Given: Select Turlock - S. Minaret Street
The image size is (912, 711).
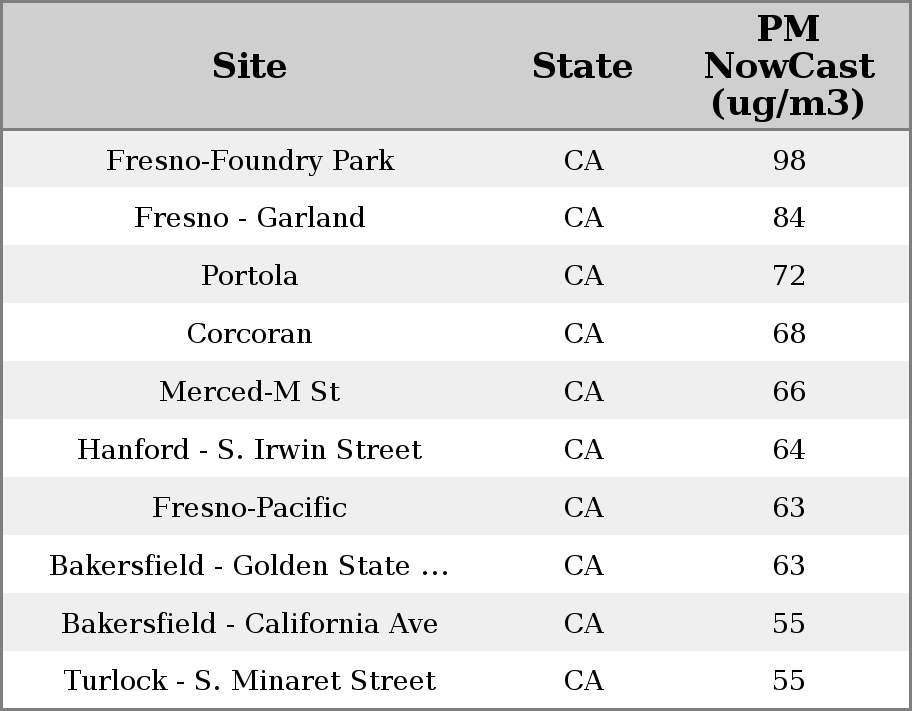Looking at the screenshot, I should [x=250, y=681].
